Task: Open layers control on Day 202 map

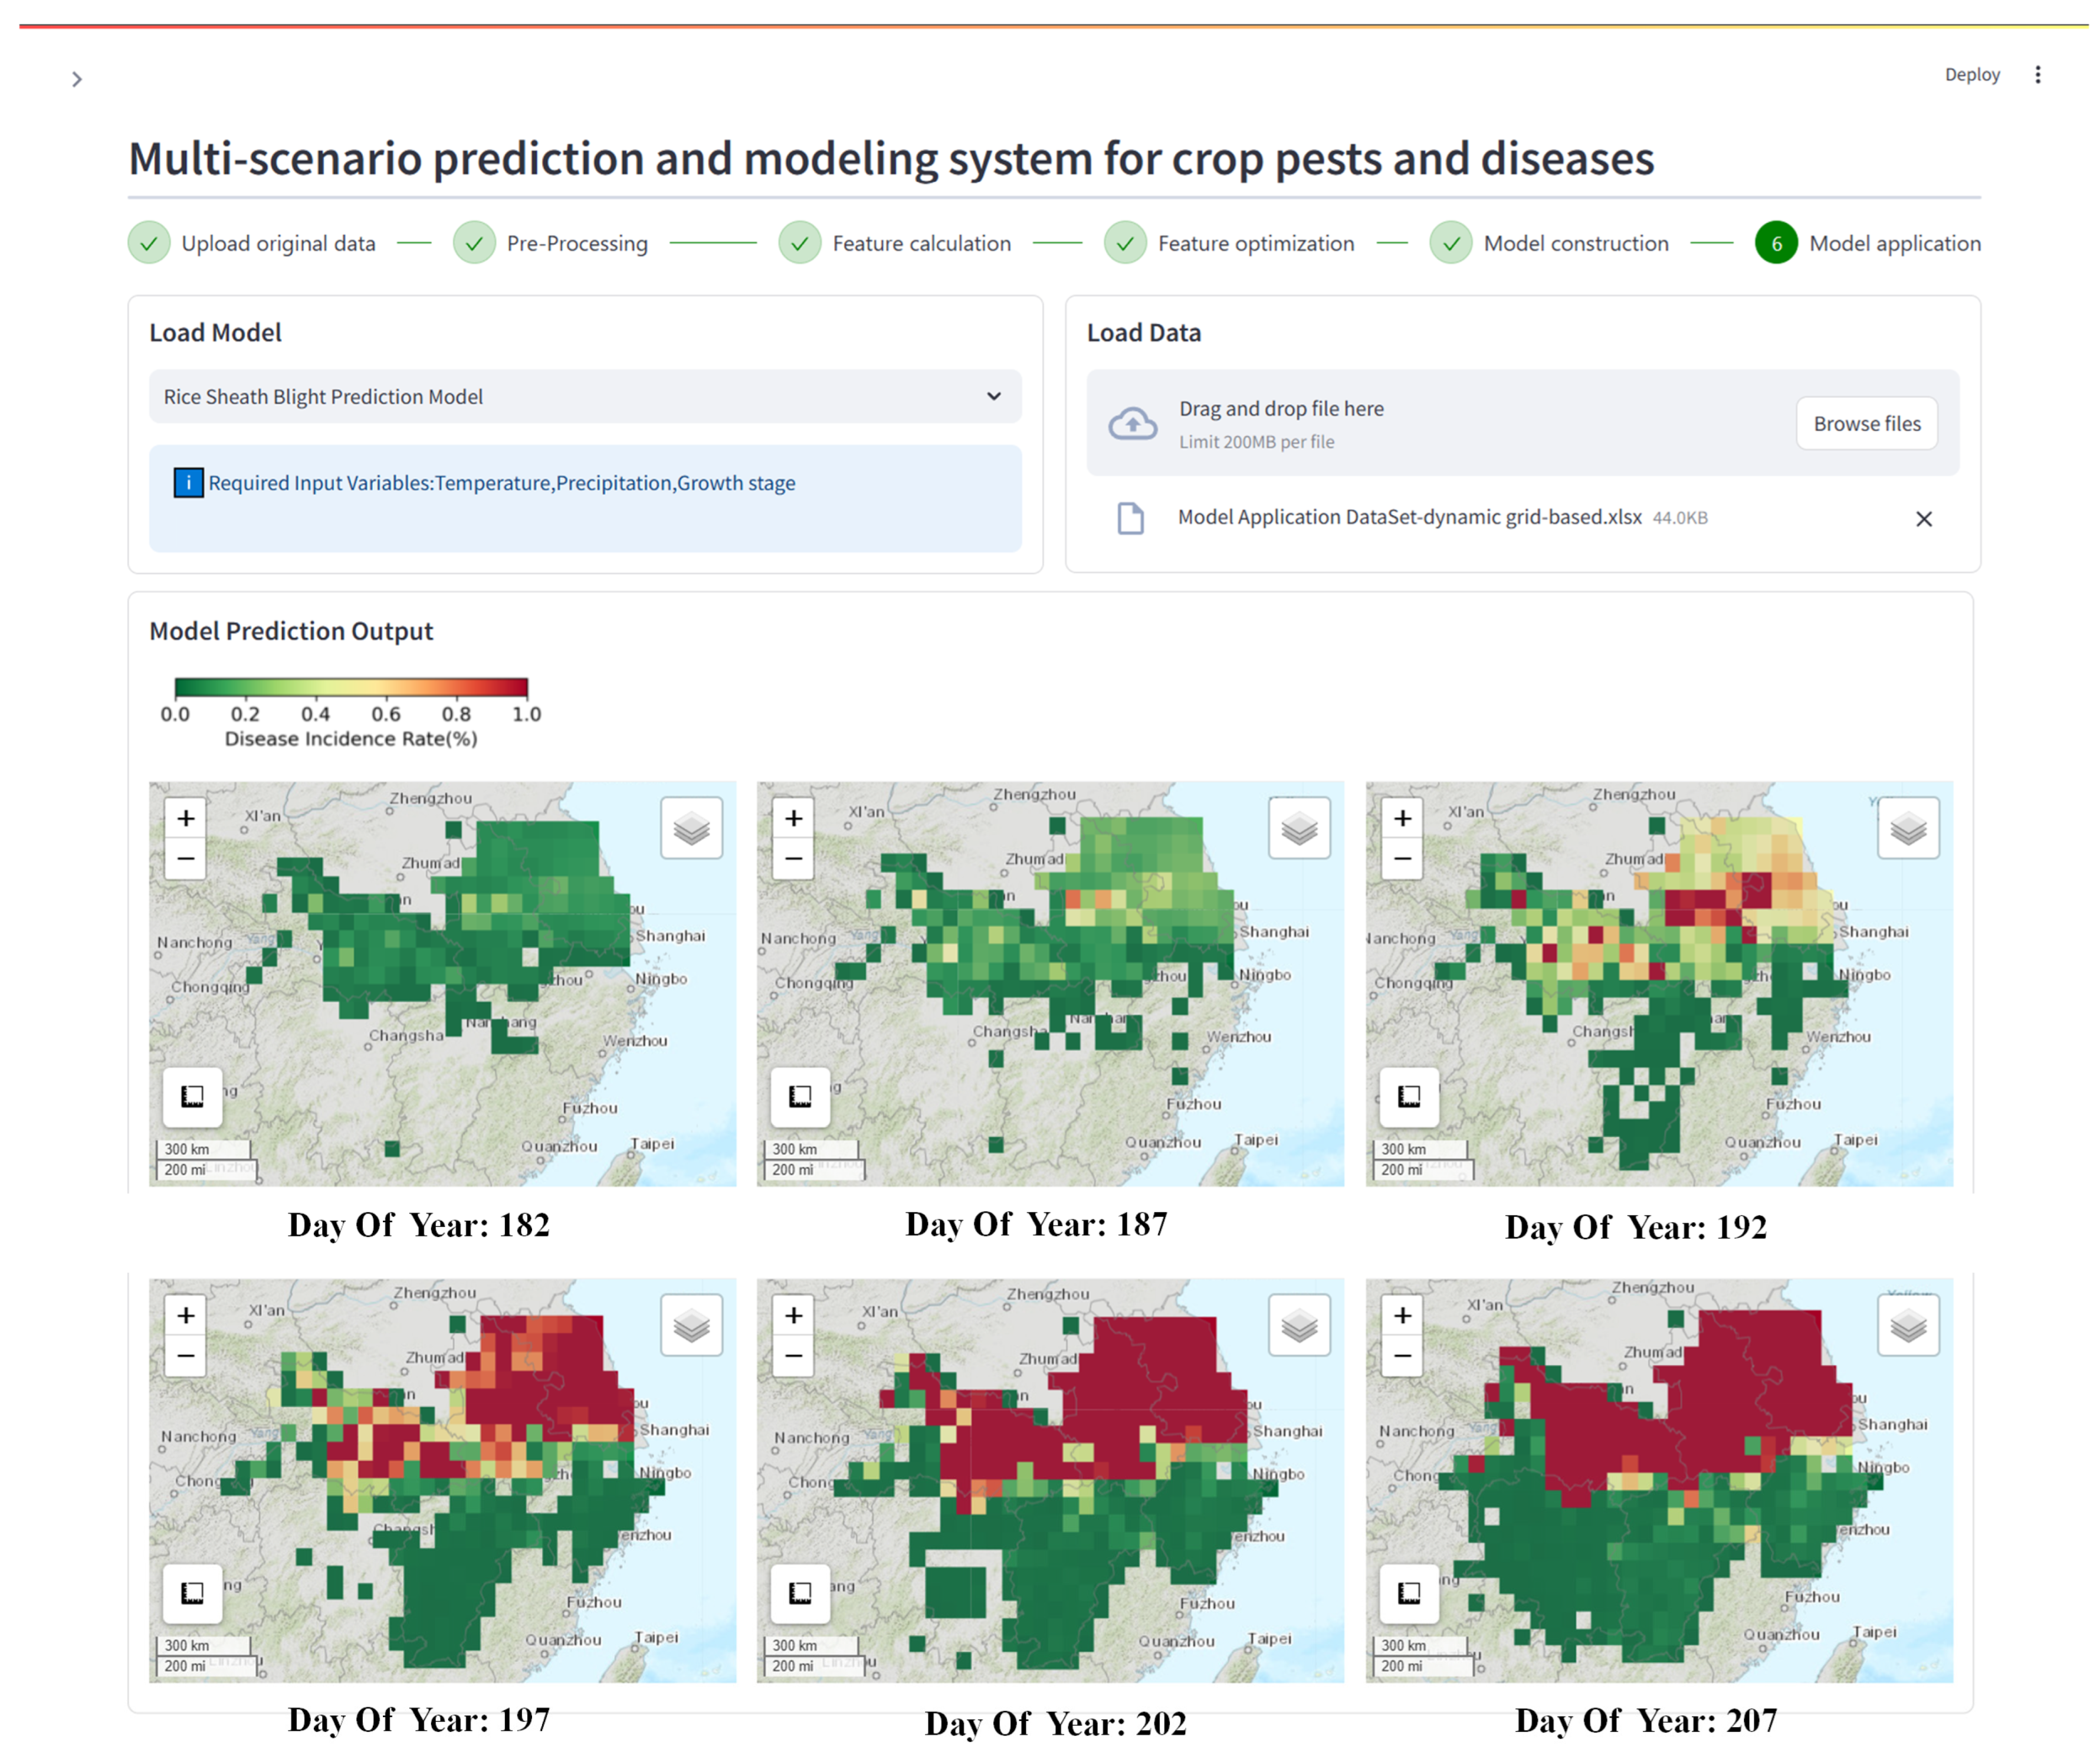Action: [x=1299, y=1326]
